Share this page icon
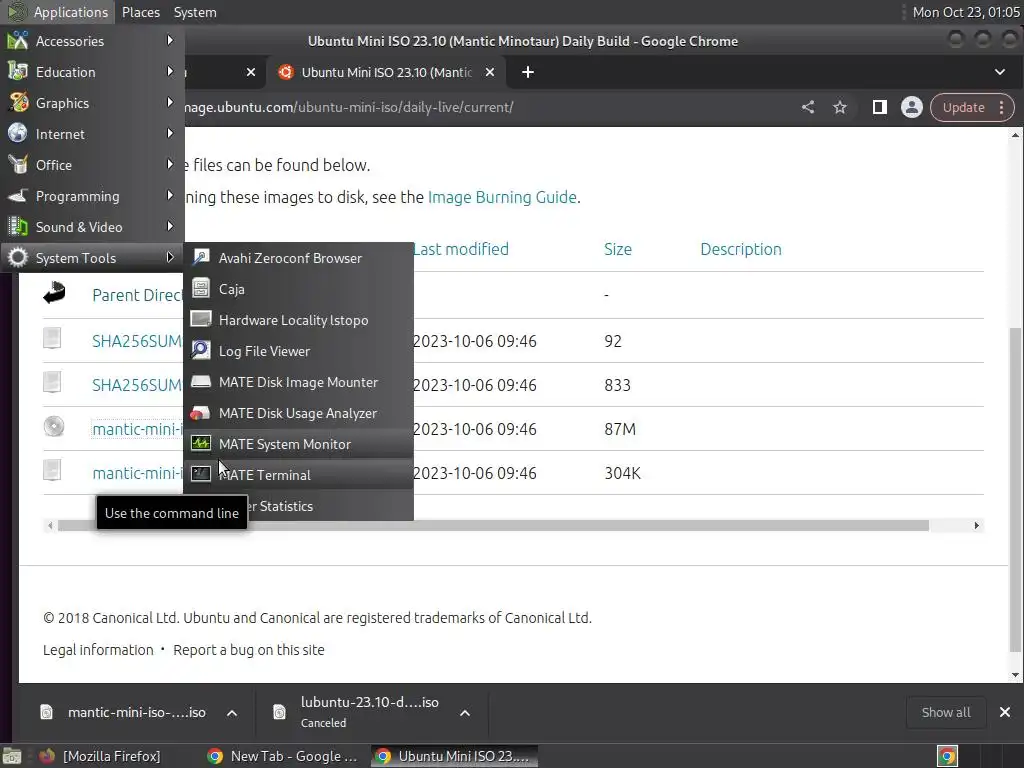1024x768 pixels. coord(808,107)
